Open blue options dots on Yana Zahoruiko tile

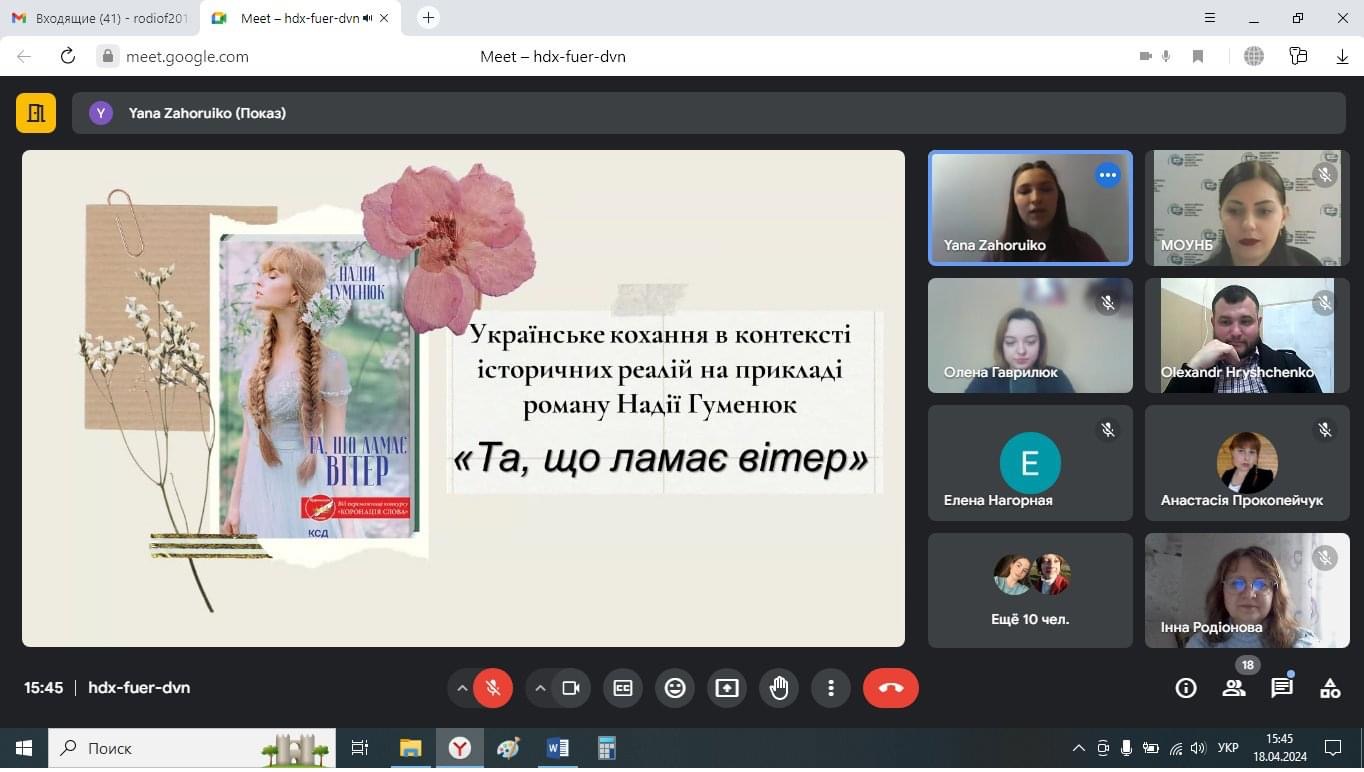[x=1107, y=175]
